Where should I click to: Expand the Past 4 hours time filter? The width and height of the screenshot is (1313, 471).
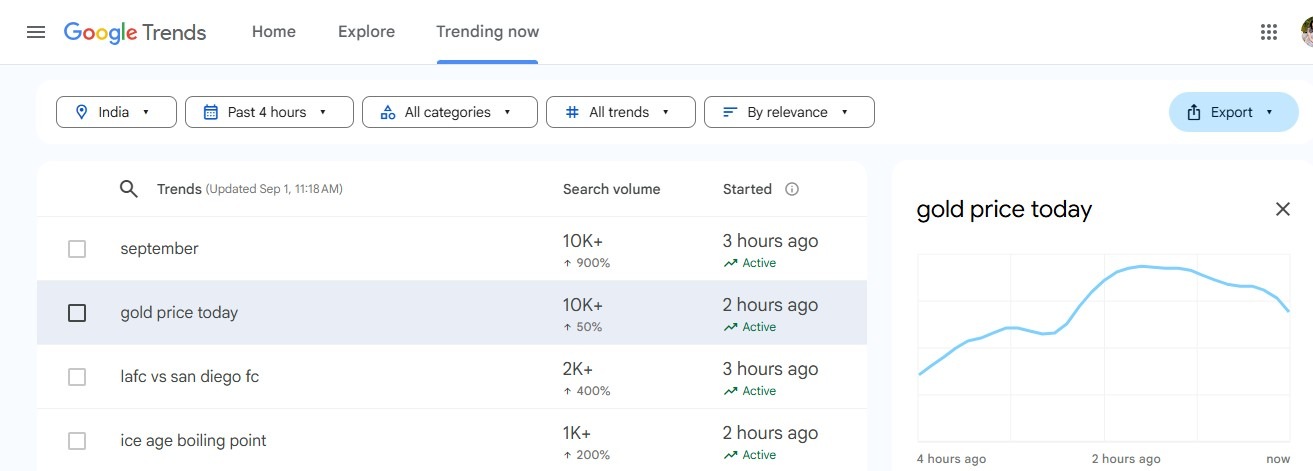point(269,112)
